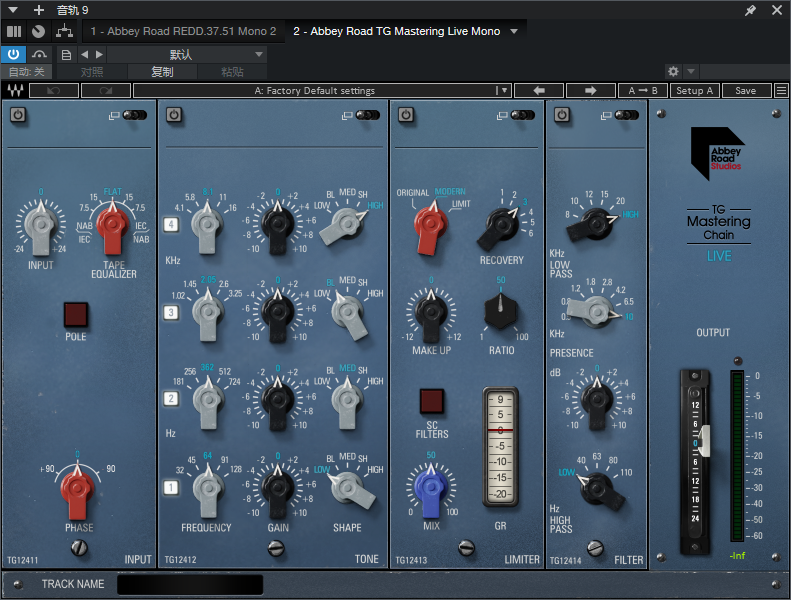Open the Waves hamburger menu

click(781, 91)
